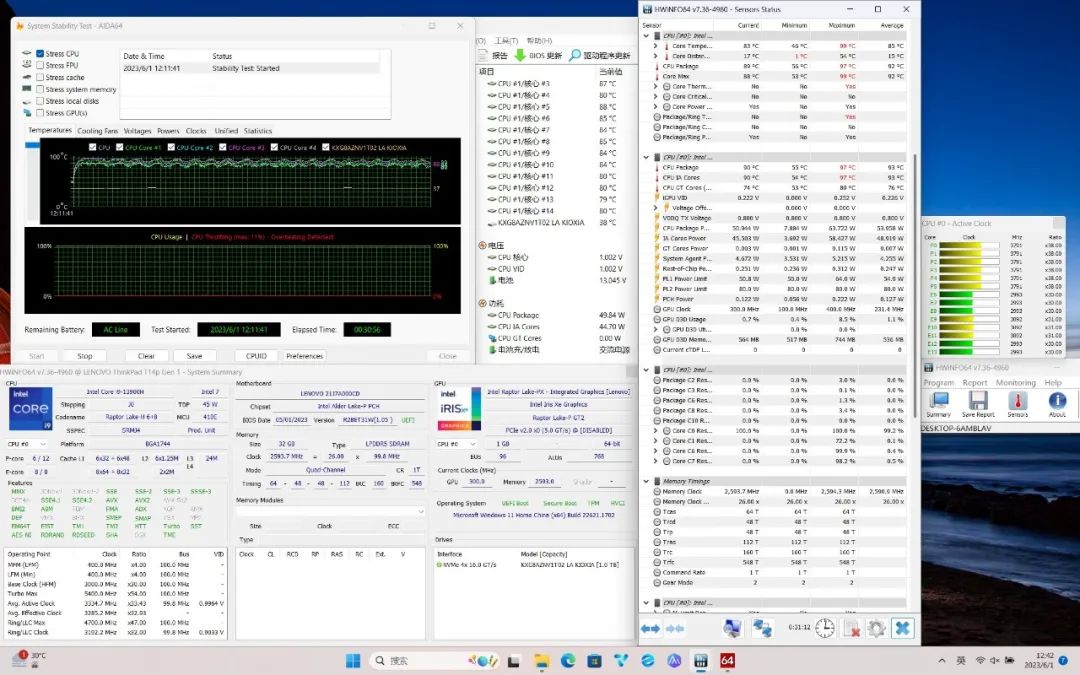The image size is (1080, 675).
Task: Reset sensor values with the clock icon
Action: pyautogui.click(x=825, y=628)
